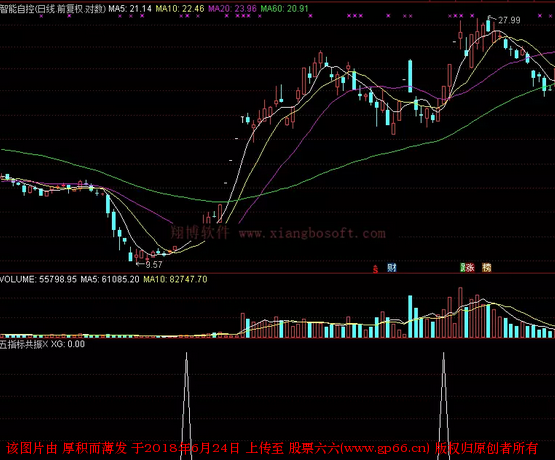Open the blue 财 financial info icon
Viewport: 555px width, 460px height.
click(x=391, y=268)
